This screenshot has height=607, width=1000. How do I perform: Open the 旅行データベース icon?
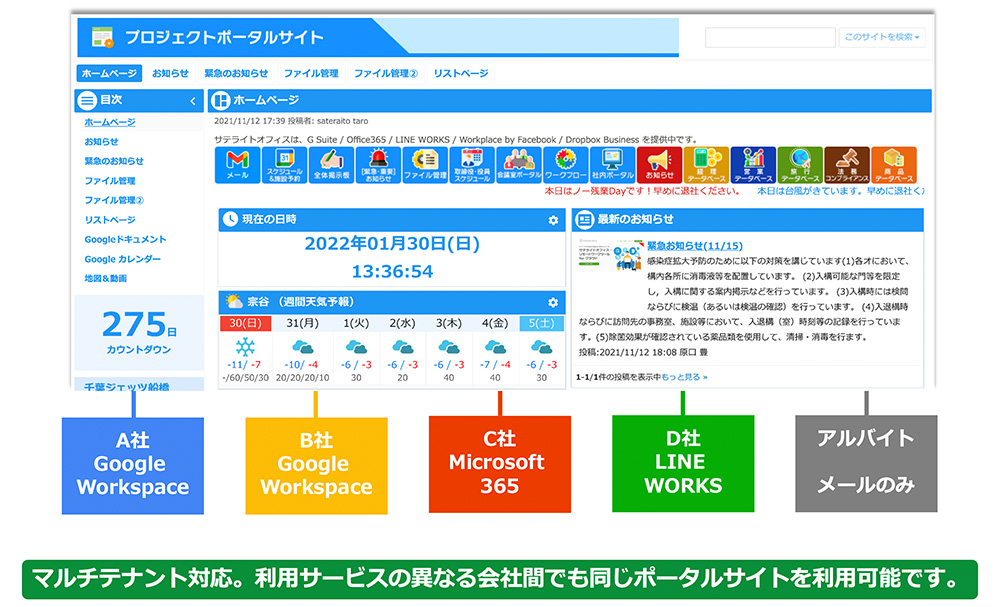tap(800, 165)
